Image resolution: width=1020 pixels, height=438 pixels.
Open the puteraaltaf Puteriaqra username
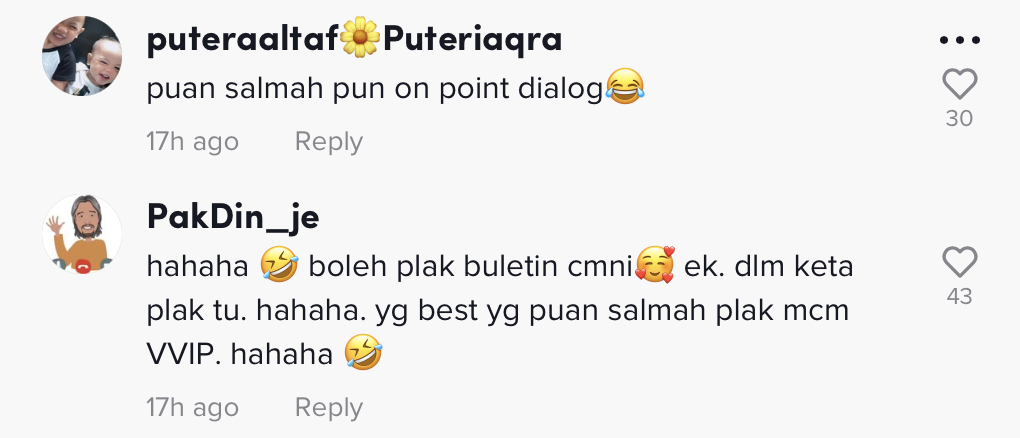pyautogui.click(x=354, y=40)
